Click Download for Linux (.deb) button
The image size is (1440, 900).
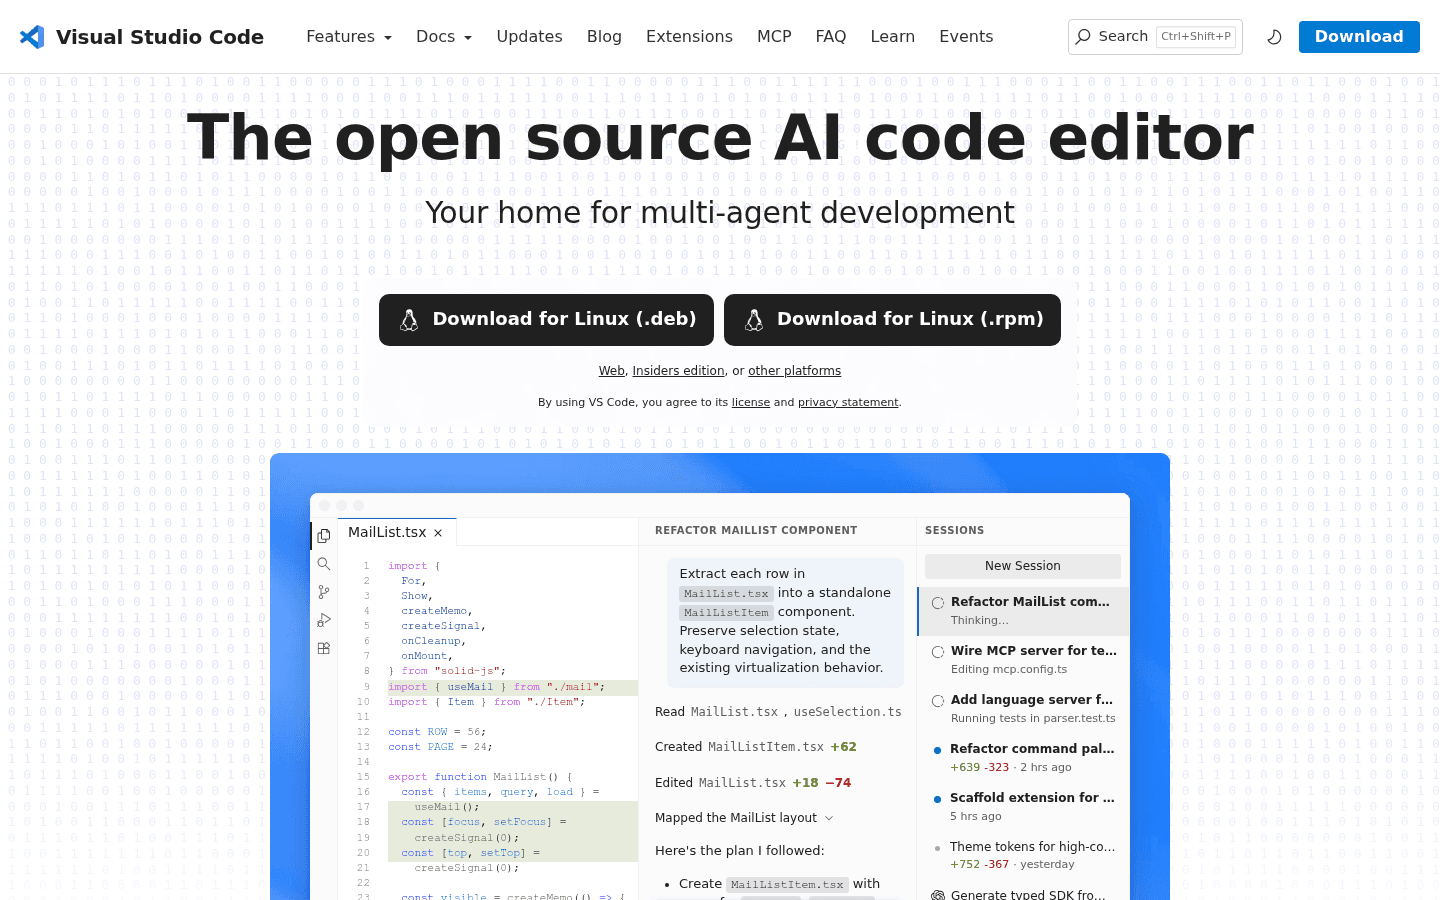[546, 320]
